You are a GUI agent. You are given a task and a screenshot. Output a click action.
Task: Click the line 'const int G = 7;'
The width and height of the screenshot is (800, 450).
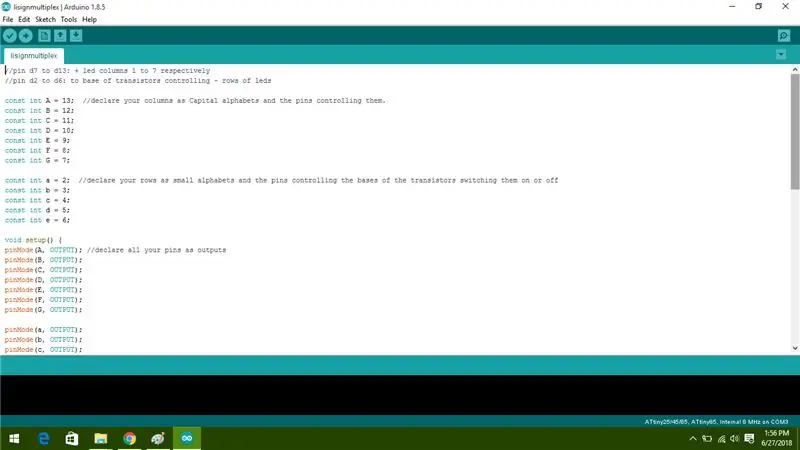point(37,160)
